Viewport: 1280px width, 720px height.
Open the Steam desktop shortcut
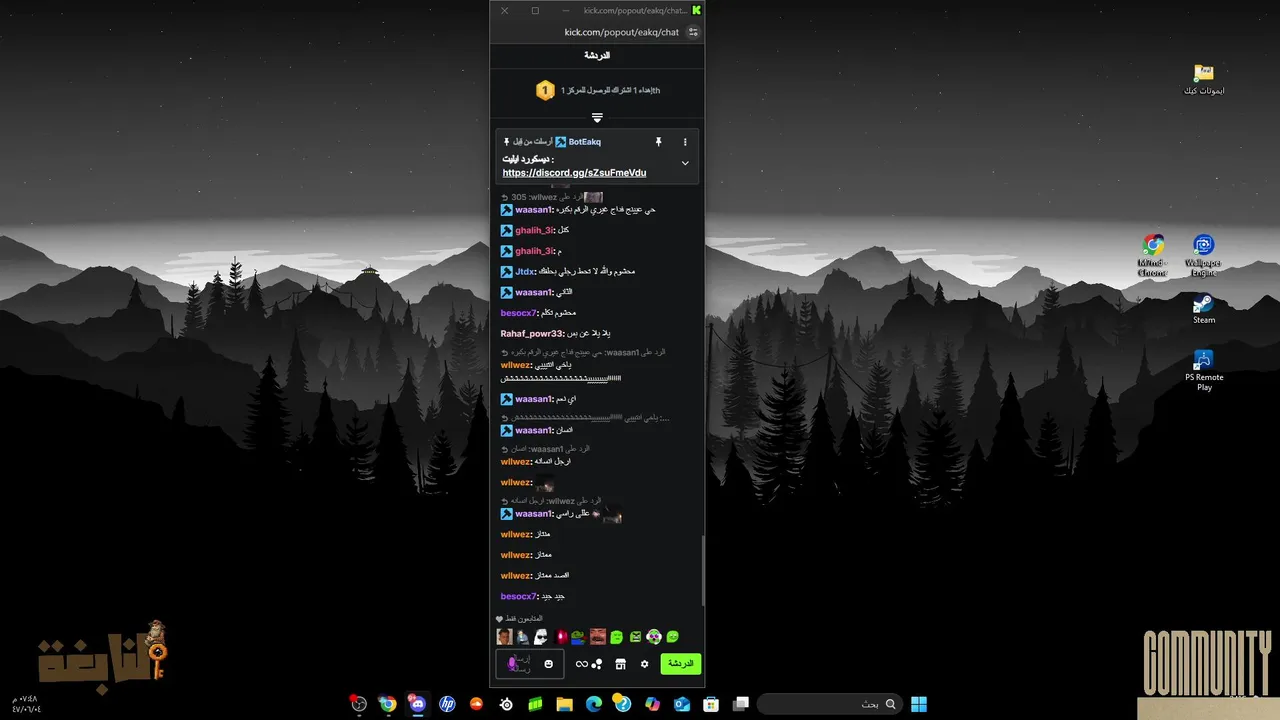point(1204,309)
